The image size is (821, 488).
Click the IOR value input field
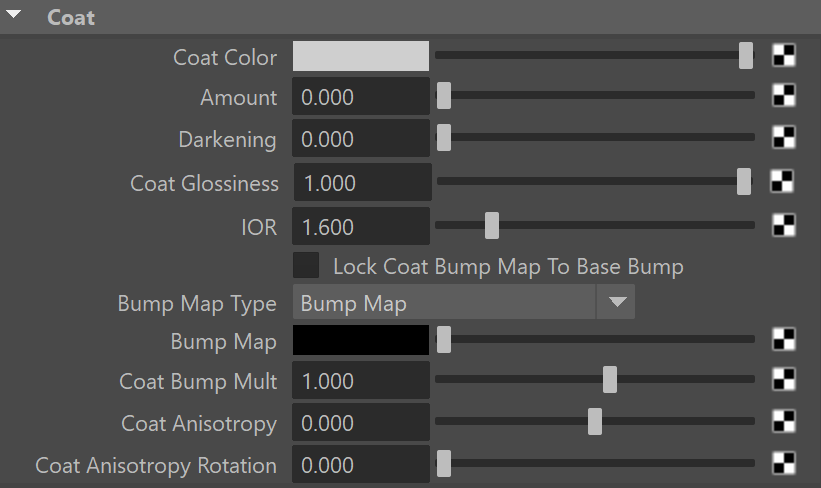(x=361, y=226)
